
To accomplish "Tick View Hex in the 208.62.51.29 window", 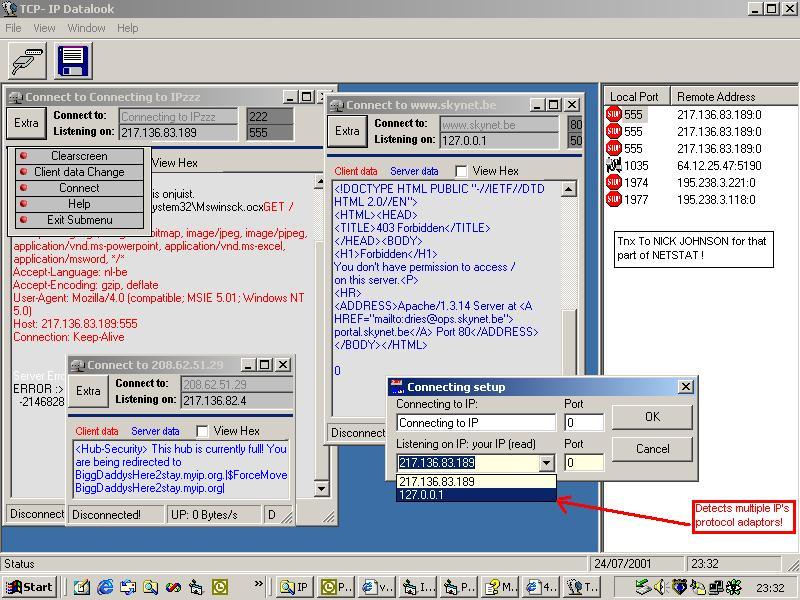I will (x=203, y=431).
